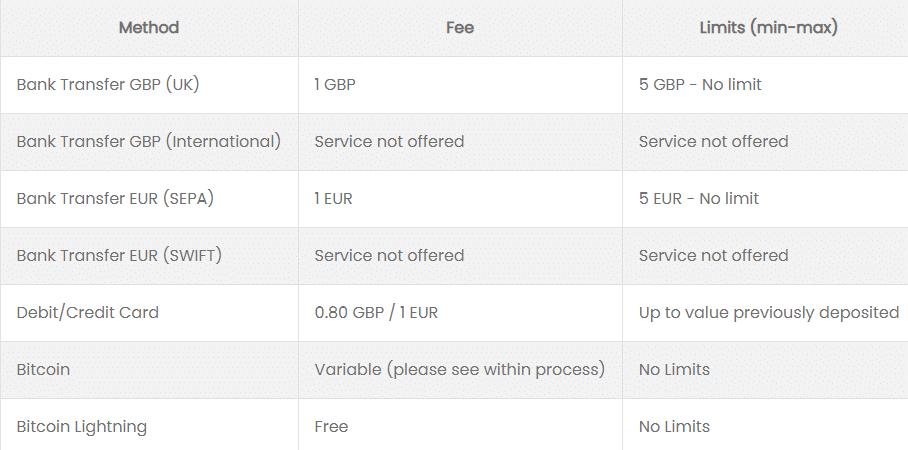Click the 1 EUR fee for SEPA
Viewport: 908px width, 450px height.
333,199
